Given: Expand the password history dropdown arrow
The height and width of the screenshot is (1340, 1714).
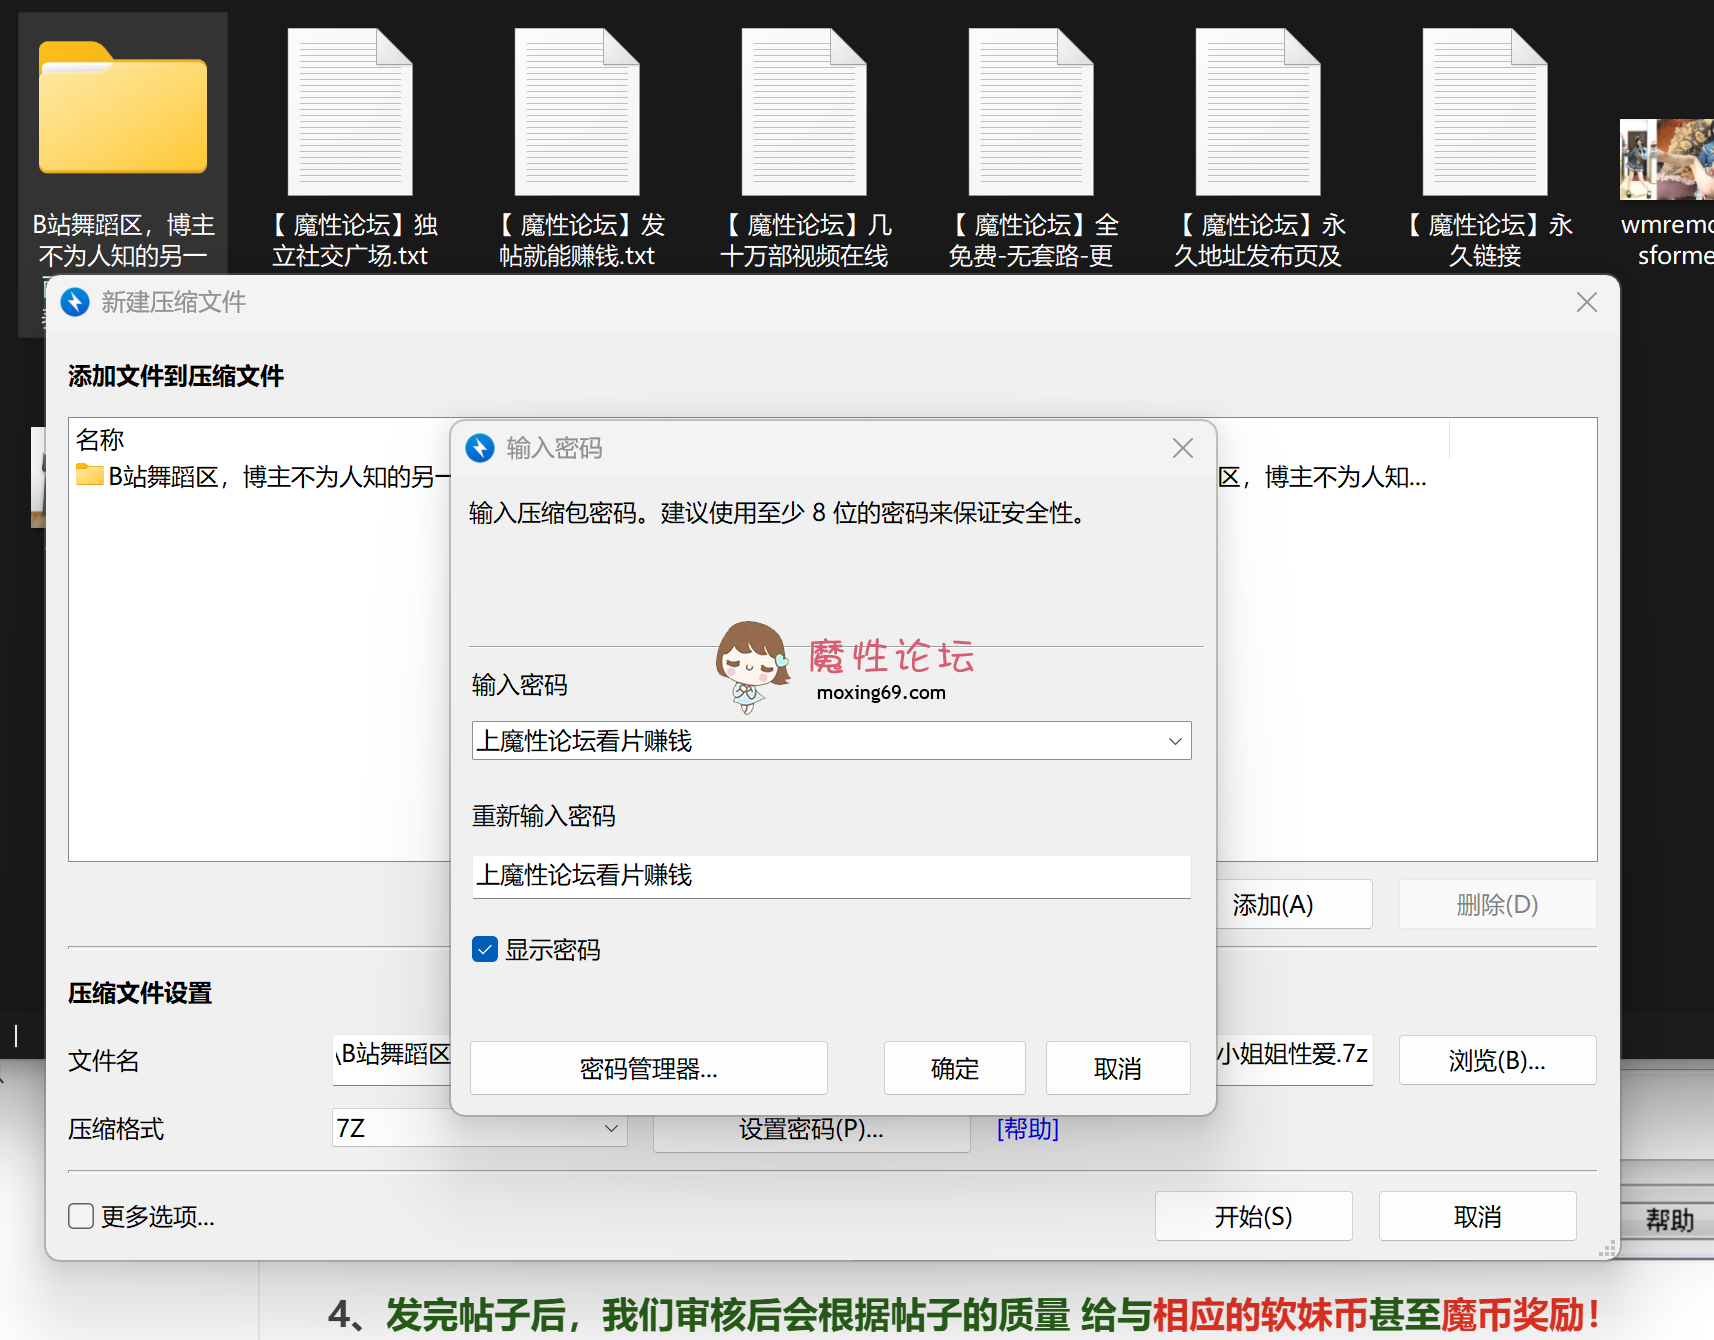Looking at the screenshot, I should [1175, 741].
